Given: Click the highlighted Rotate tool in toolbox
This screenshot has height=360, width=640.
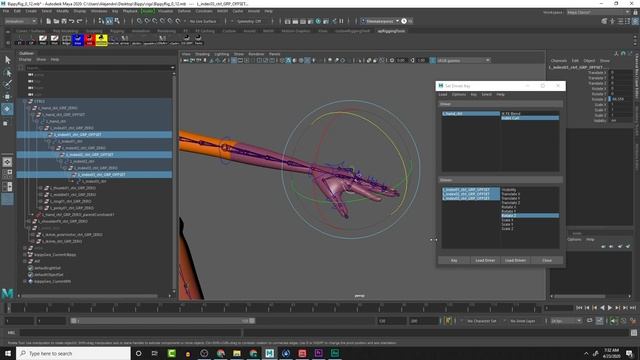Looking at the screenshot, I should point(7,109).
